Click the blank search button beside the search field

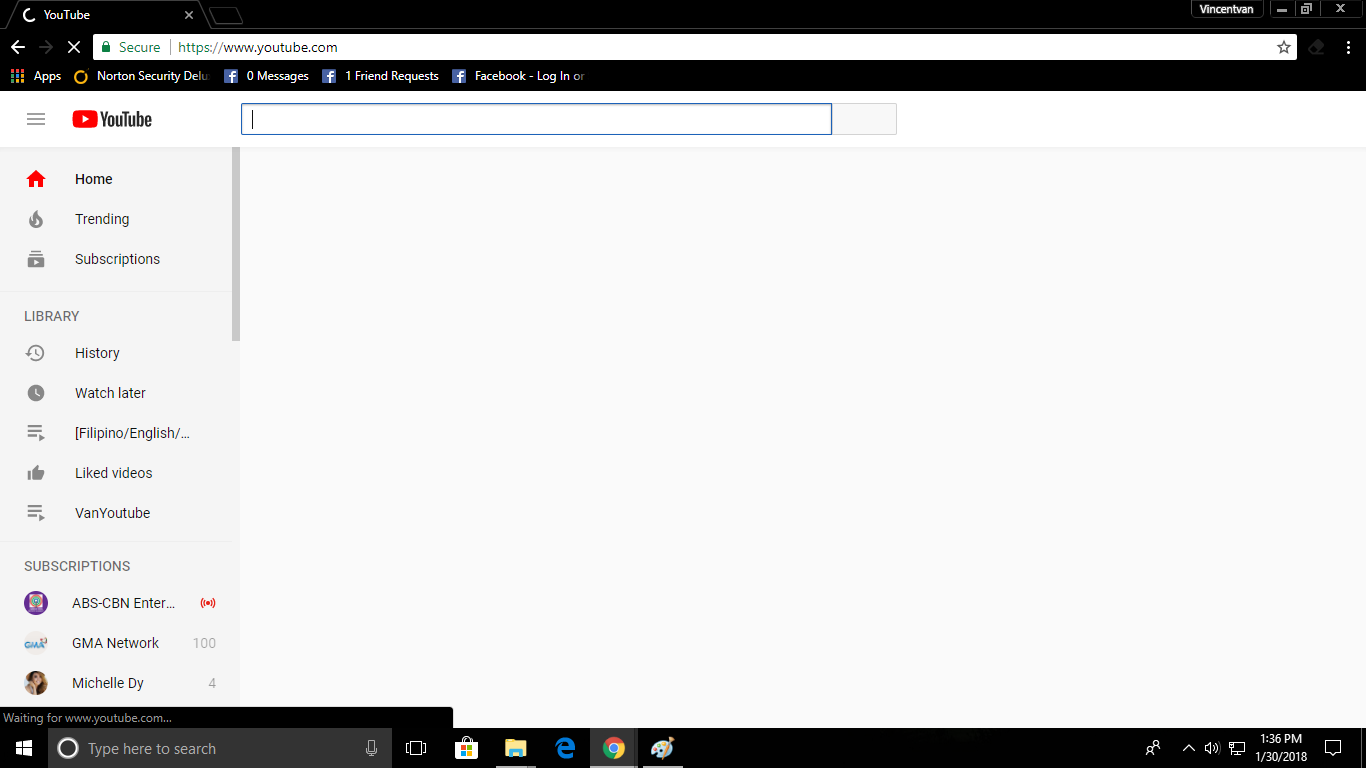click(x=865, y=119)
